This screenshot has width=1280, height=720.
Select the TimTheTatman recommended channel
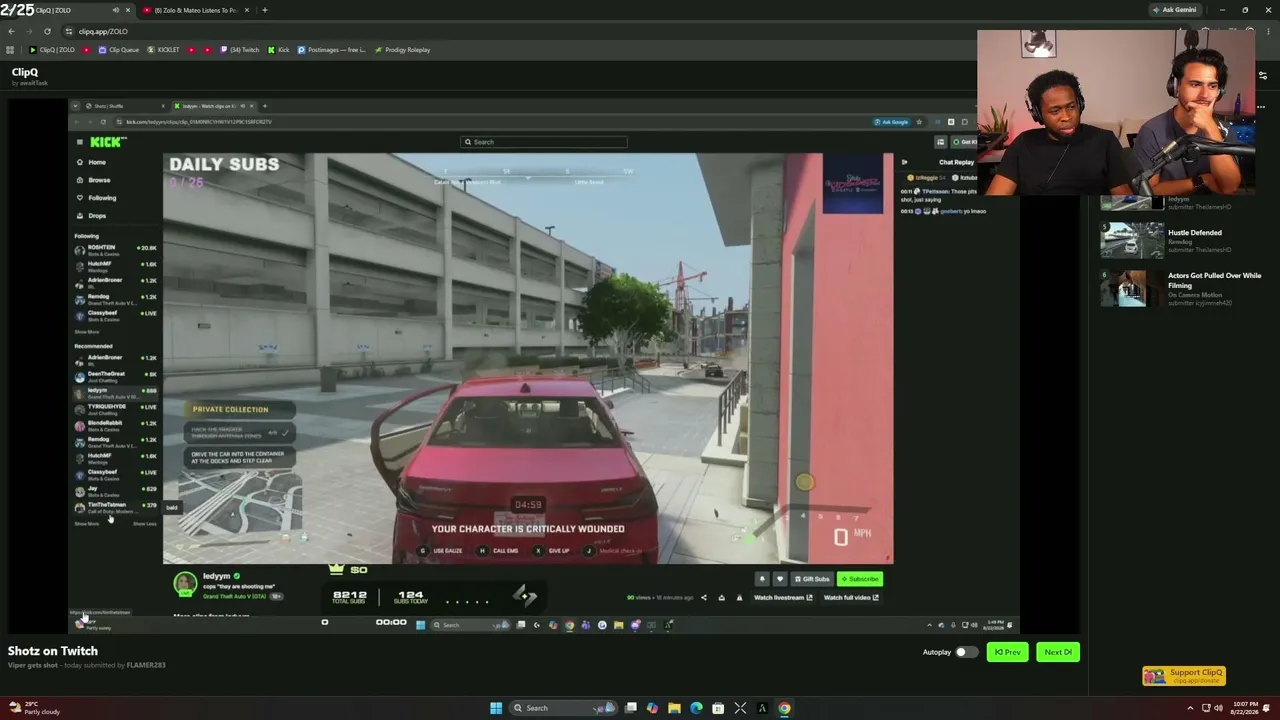(x=116, y=507)
